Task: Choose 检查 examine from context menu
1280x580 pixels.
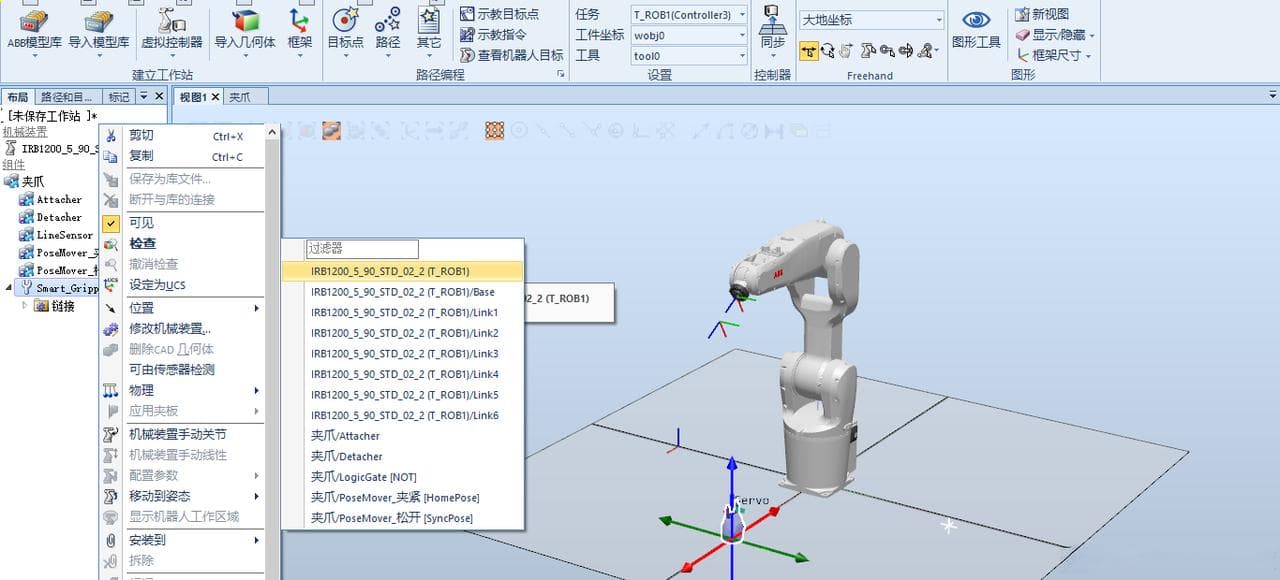Action: click(x=182, y=243)
